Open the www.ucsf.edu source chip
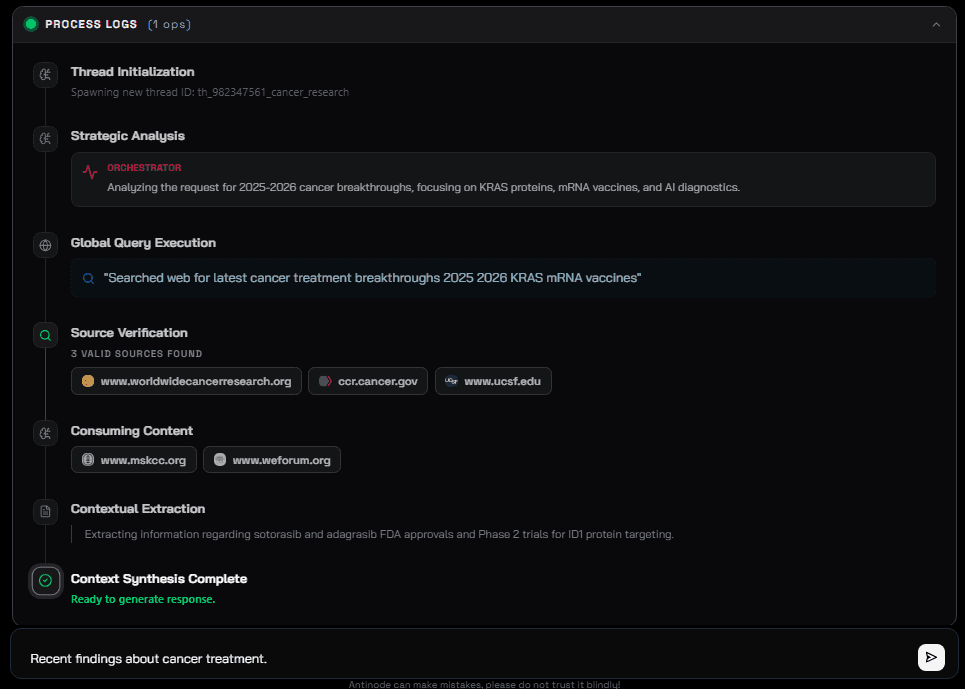 click(x=493, y=381)
